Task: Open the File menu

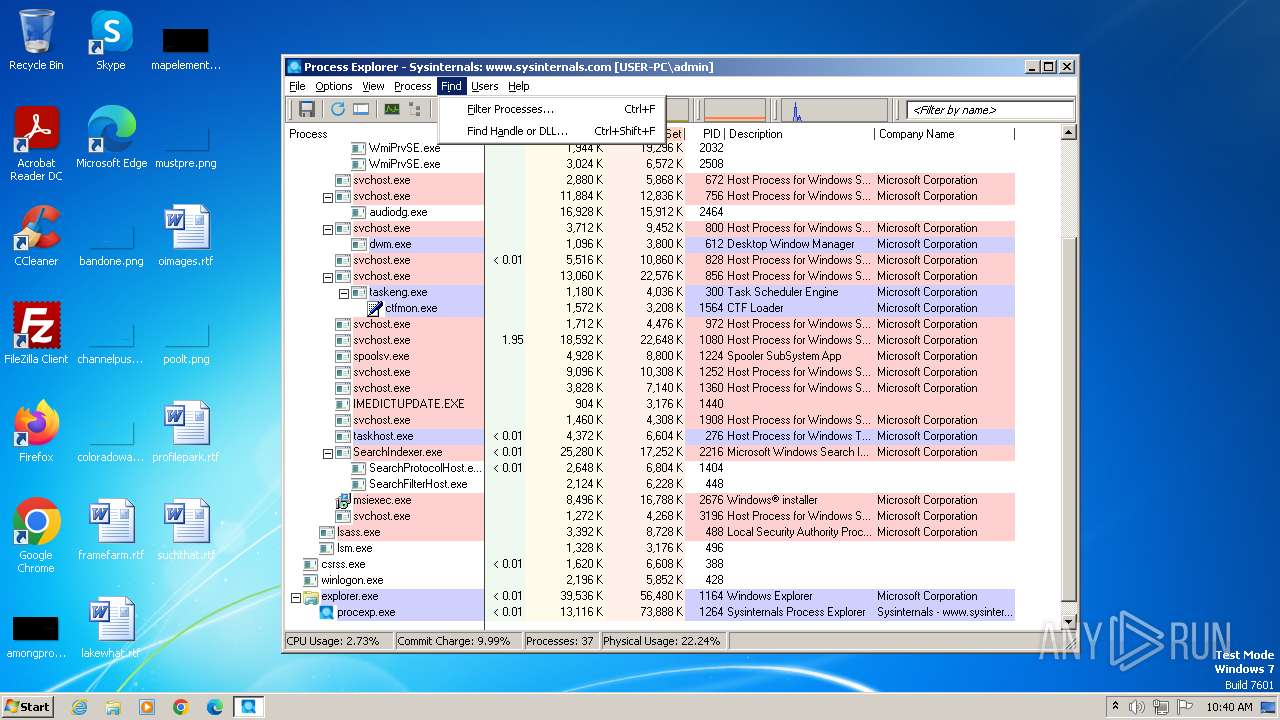Action: point(297,86)
